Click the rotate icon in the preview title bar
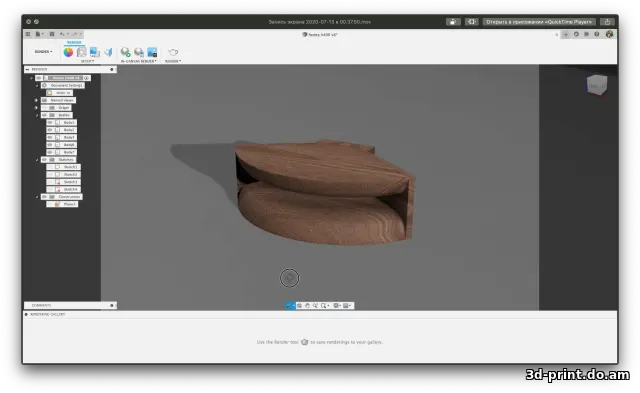Image resolution: width=640 pixels, height=393 pixels. pos(453,22)
